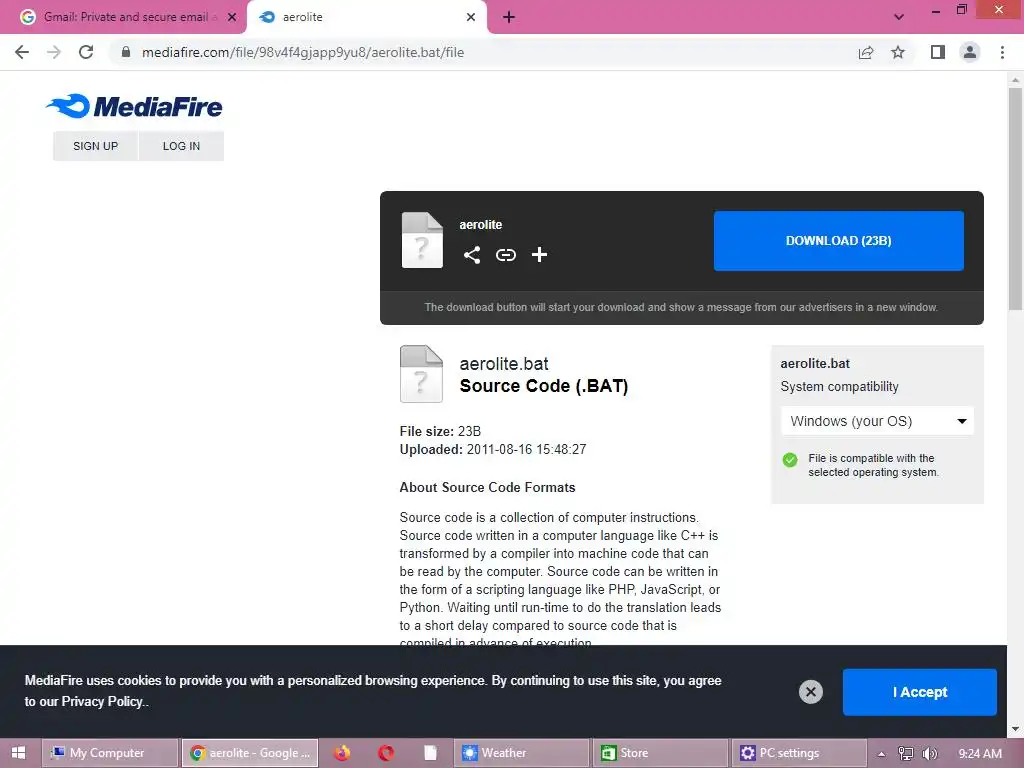Copy link using the chain link icon
Viewport: 1024px width, 768px height.
pos(505,255)
